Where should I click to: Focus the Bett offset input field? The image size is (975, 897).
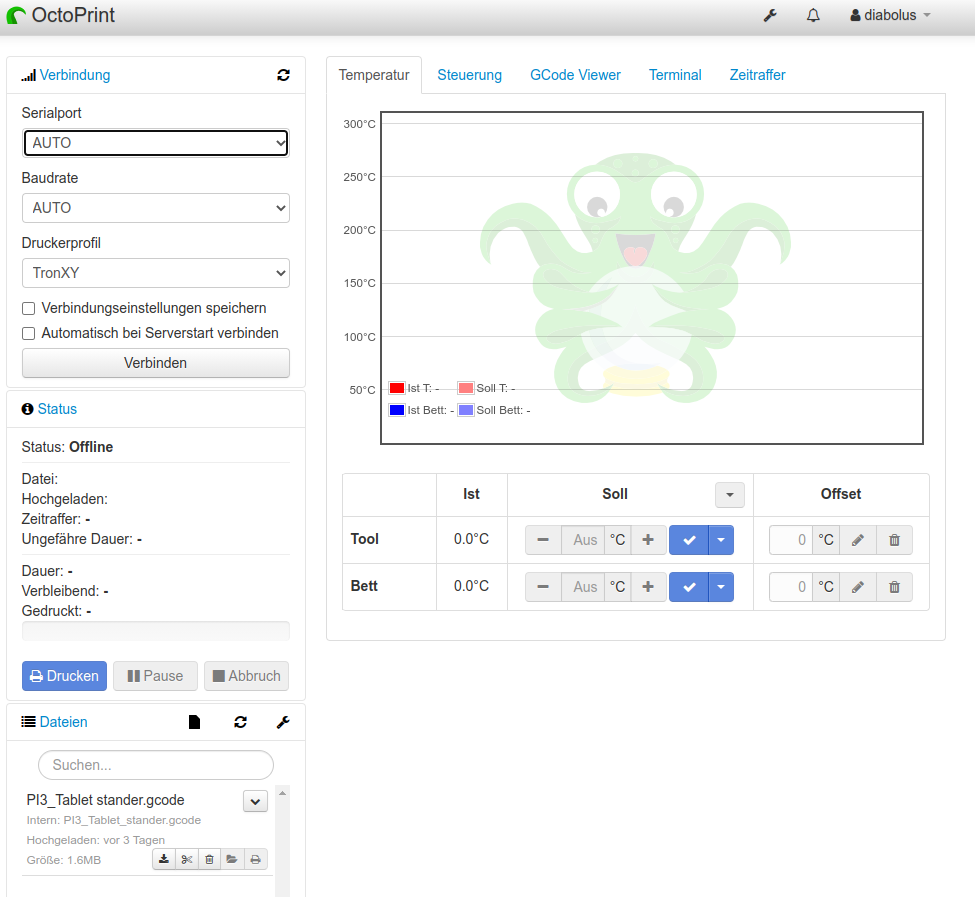click(791, 587)
